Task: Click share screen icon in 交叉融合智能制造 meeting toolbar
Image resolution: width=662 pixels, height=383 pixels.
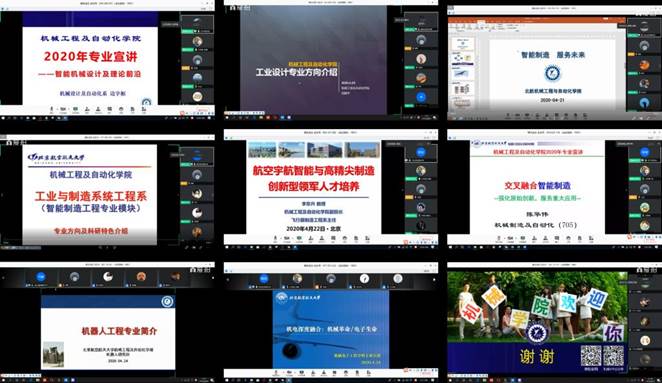Action: point(523,239)
